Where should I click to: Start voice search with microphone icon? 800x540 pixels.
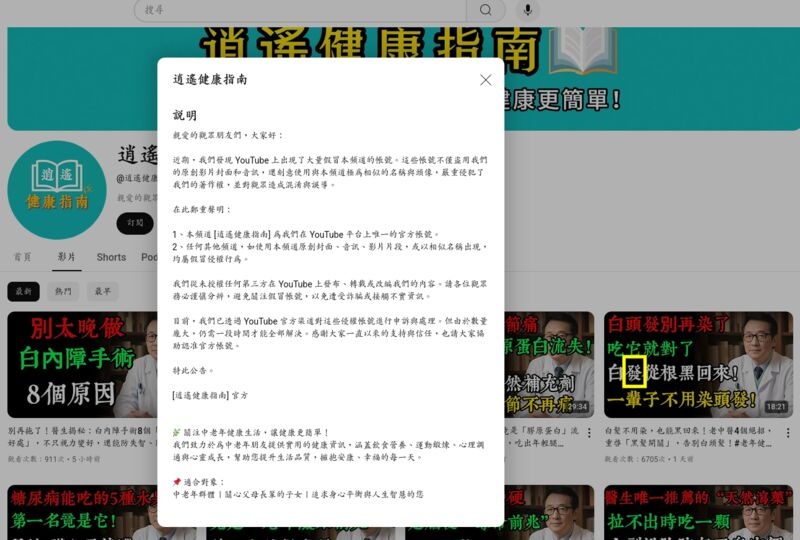click(x=528, y=10)
